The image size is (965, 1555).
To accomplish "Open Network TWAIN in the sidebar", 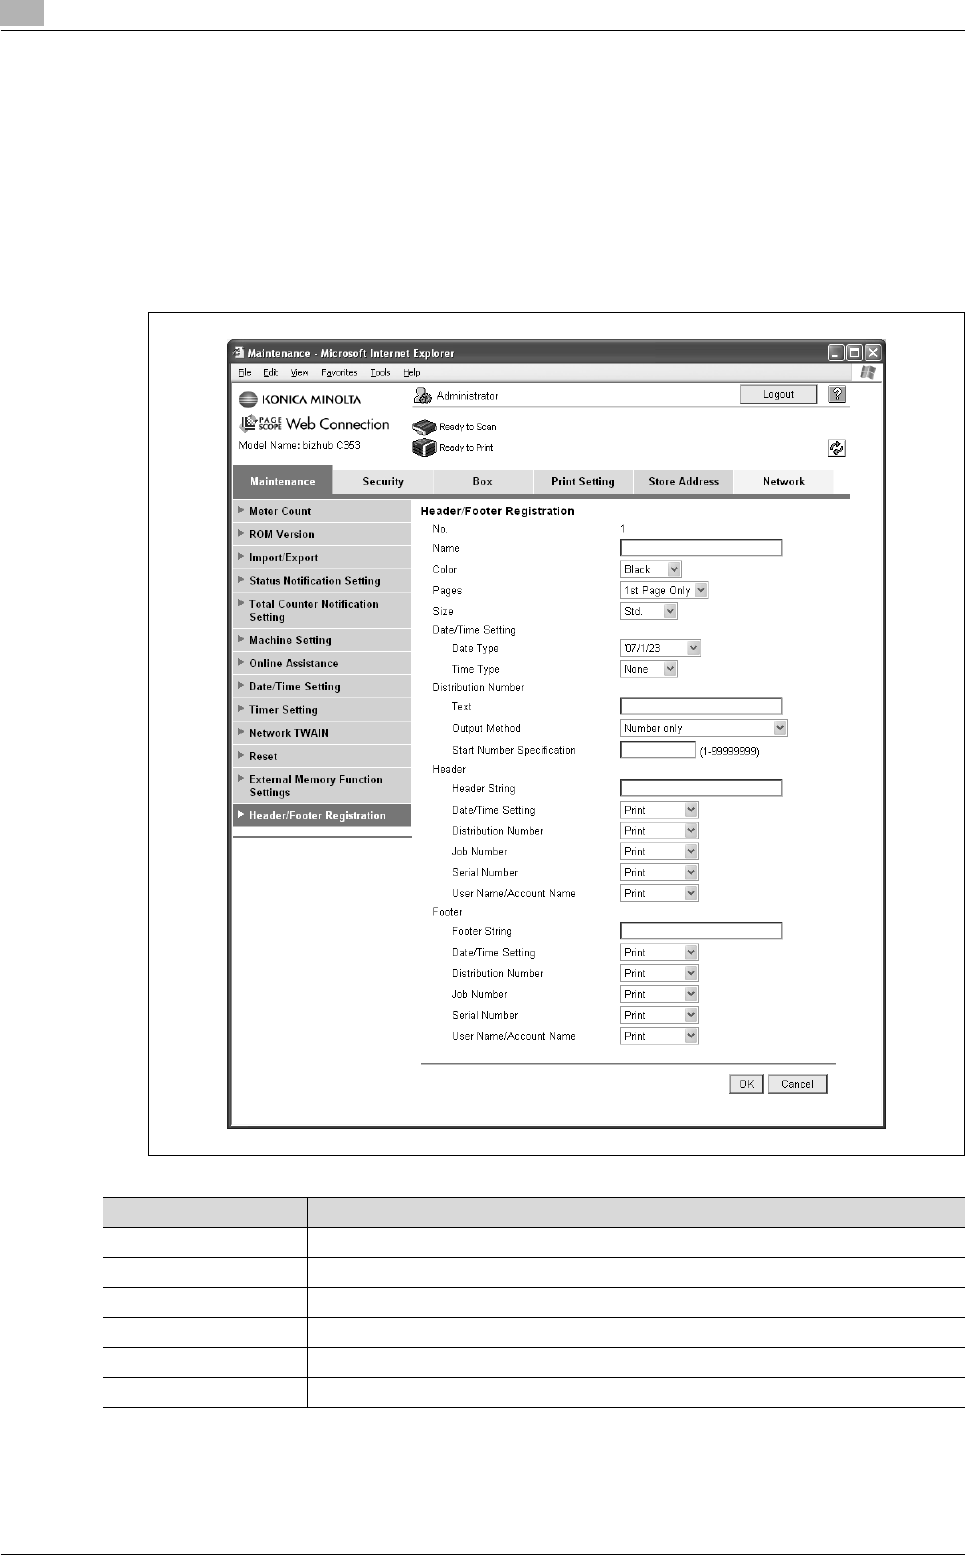I will click(x=322, y=732).
